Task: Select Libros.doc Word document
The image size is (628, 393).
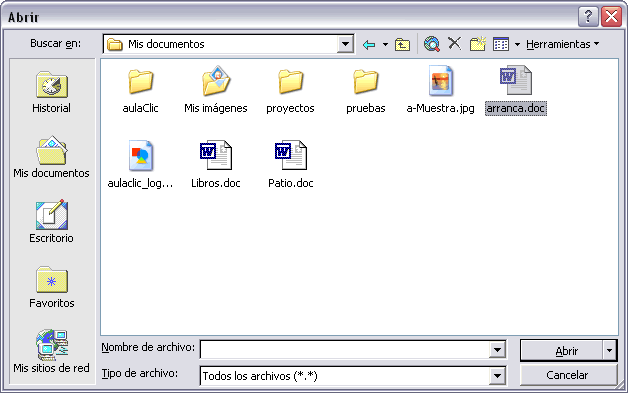Action: (215, 165)
